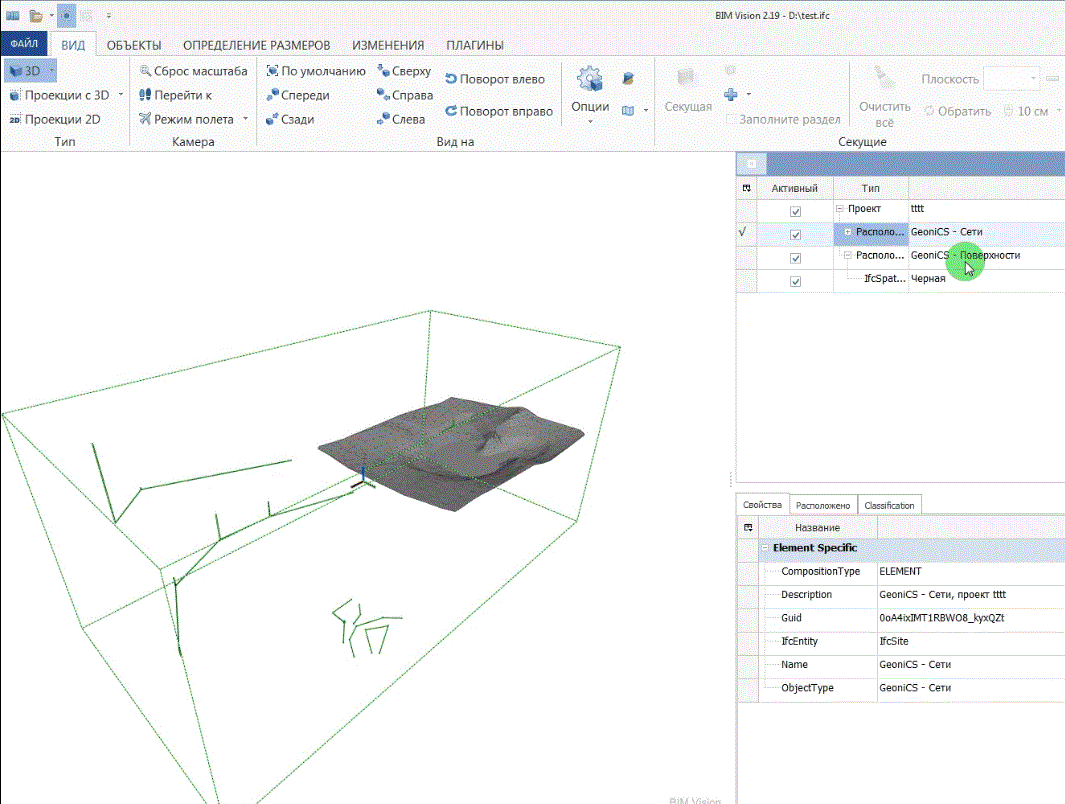
Task: Click the blue plus icon in Секущие group
Action: tap(731, 94)
